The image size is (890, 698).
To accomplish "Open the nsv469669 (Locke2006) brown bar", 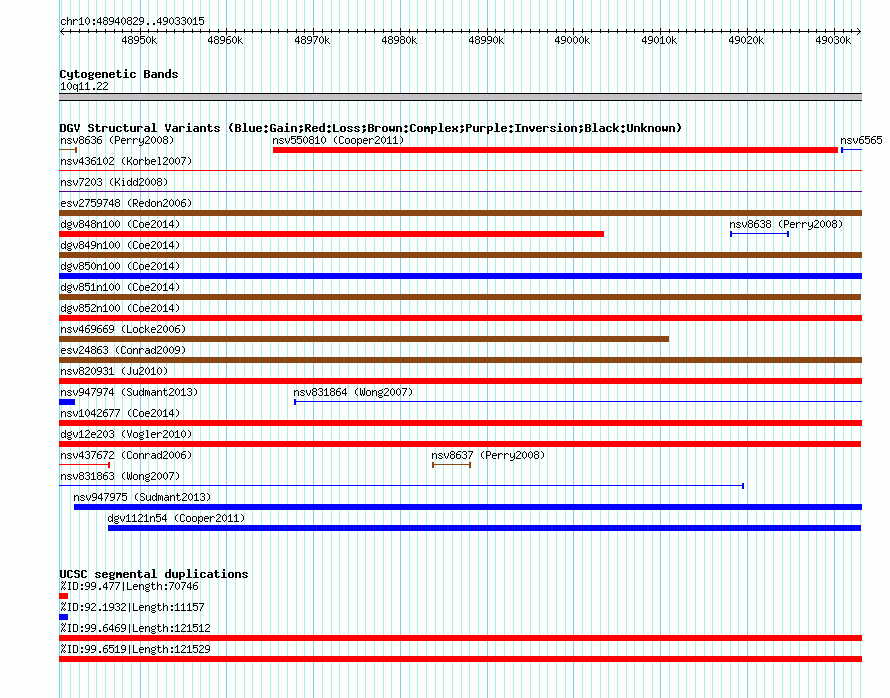I will point(364,339).
